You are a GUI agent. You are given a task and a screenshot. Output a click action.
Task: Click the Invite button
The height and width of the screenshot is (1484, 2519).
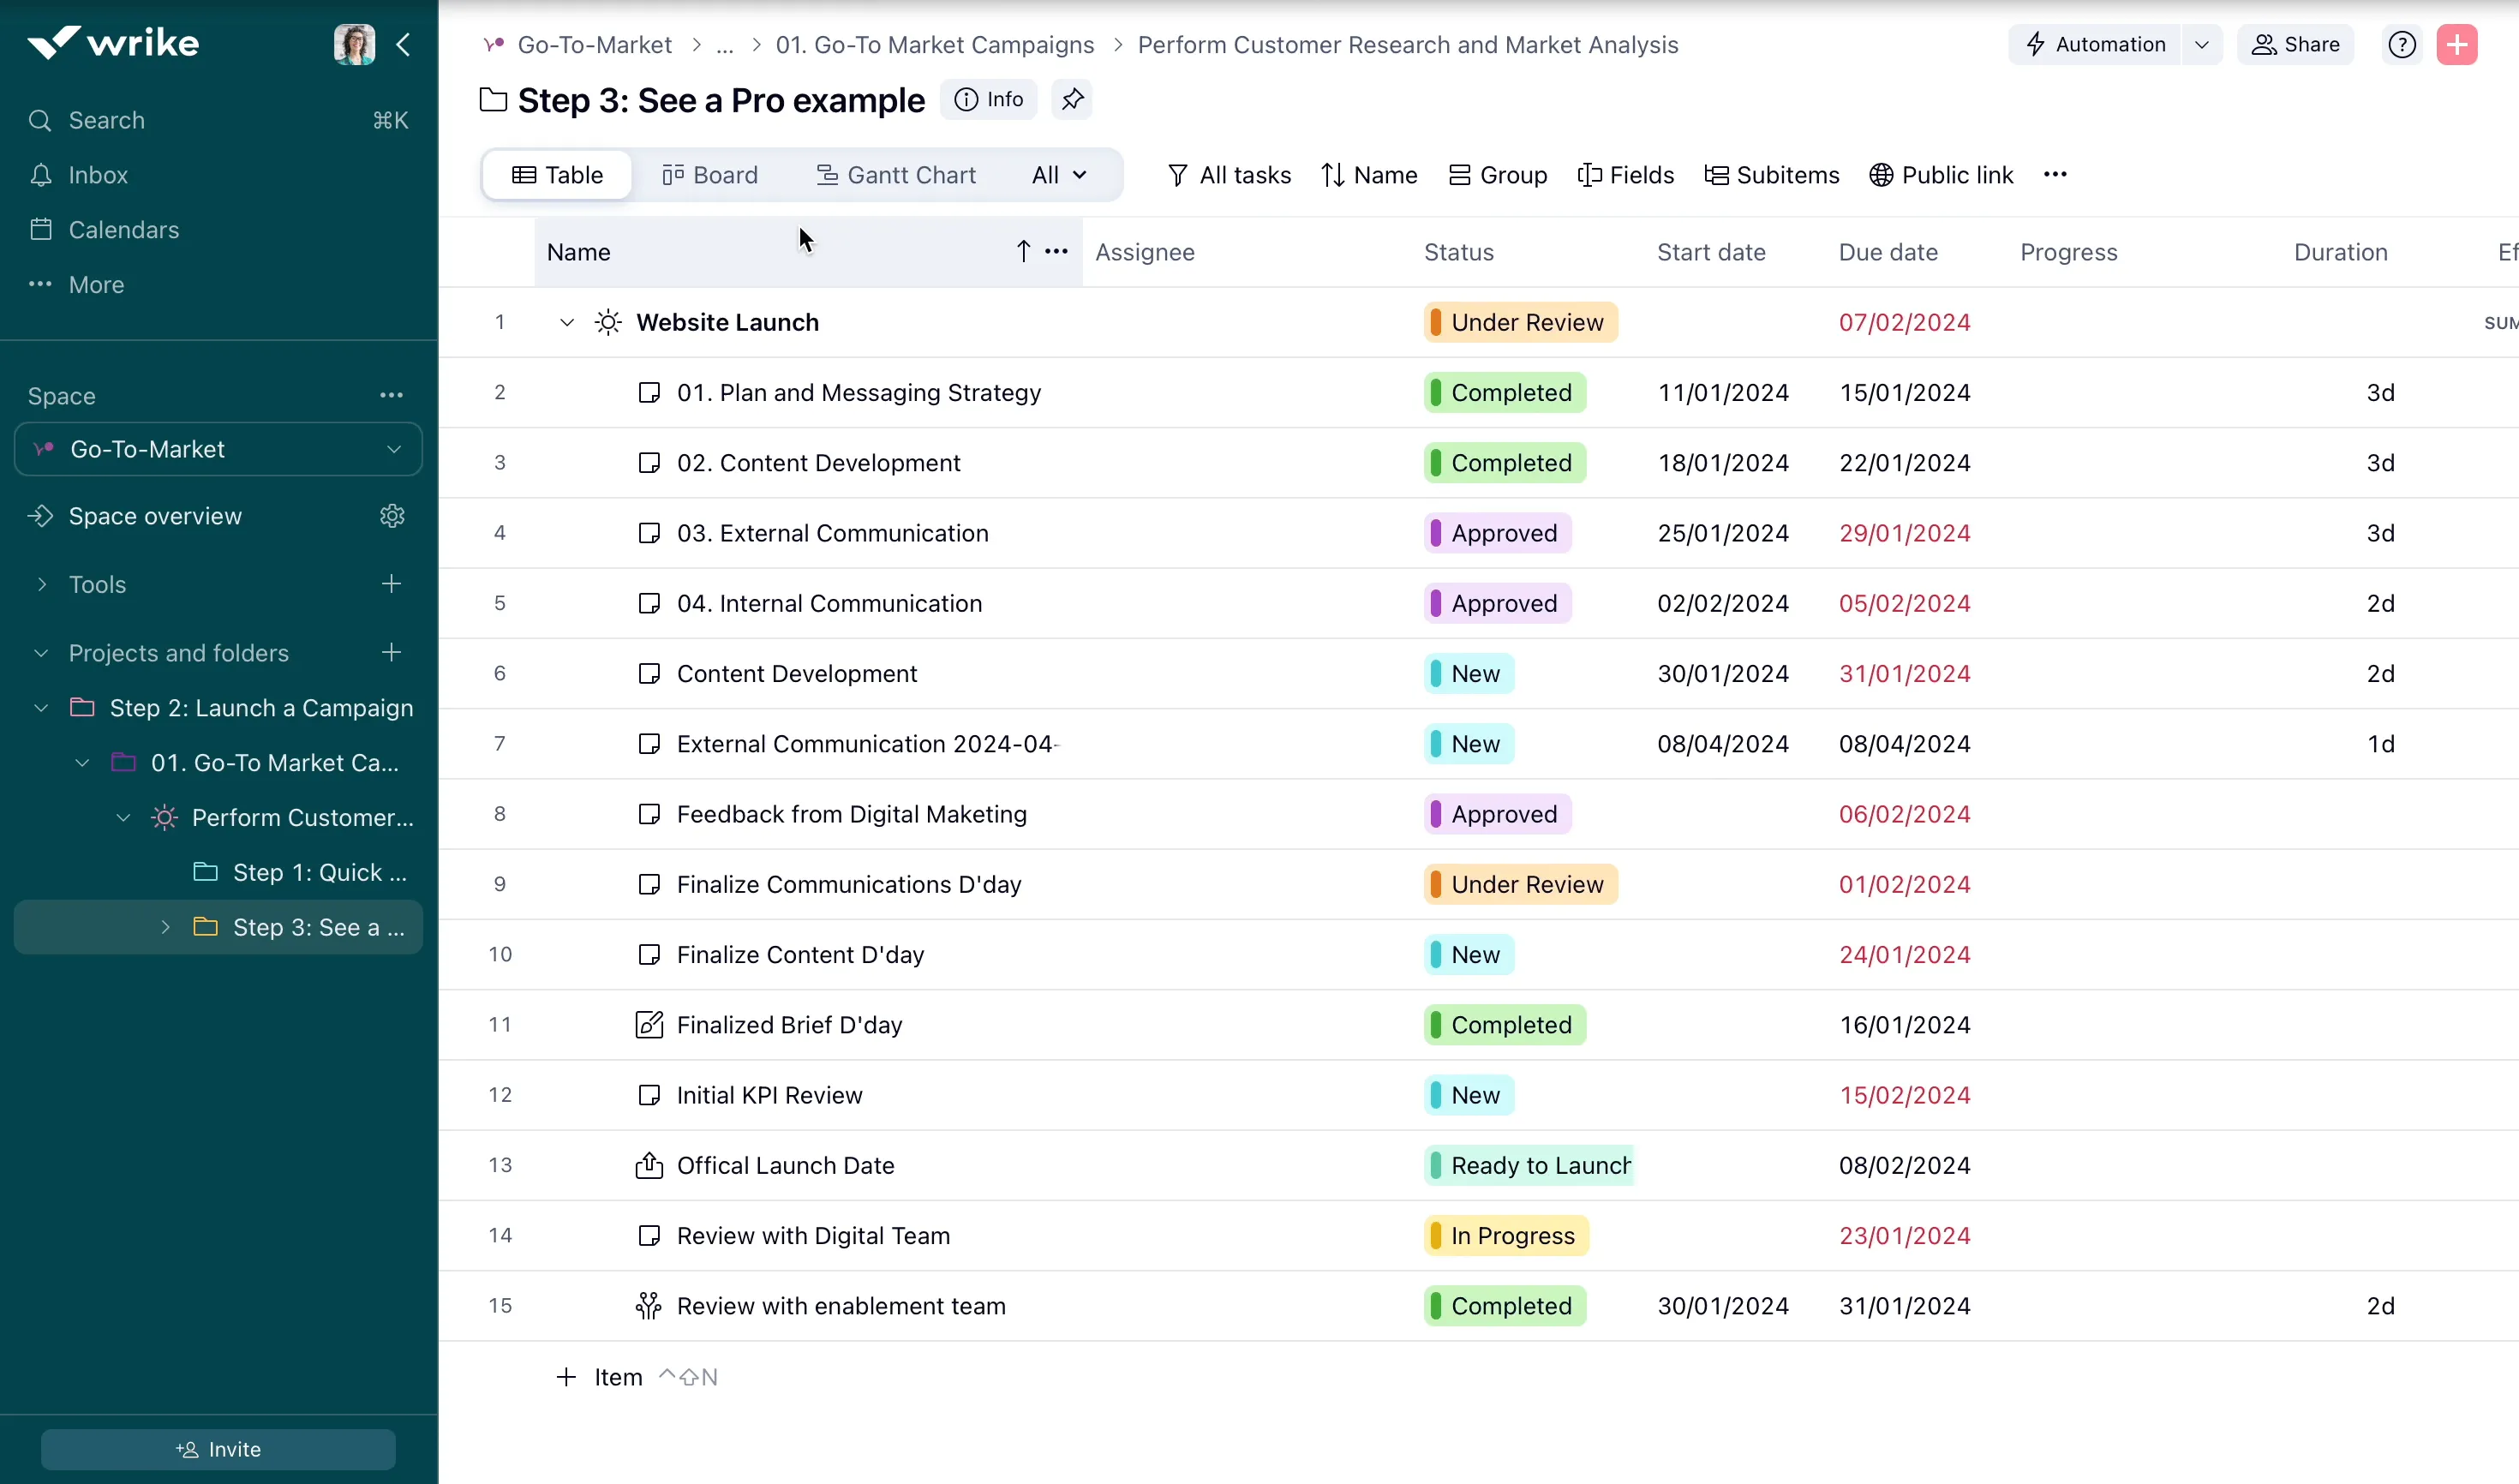click(x=217, y=1449)
